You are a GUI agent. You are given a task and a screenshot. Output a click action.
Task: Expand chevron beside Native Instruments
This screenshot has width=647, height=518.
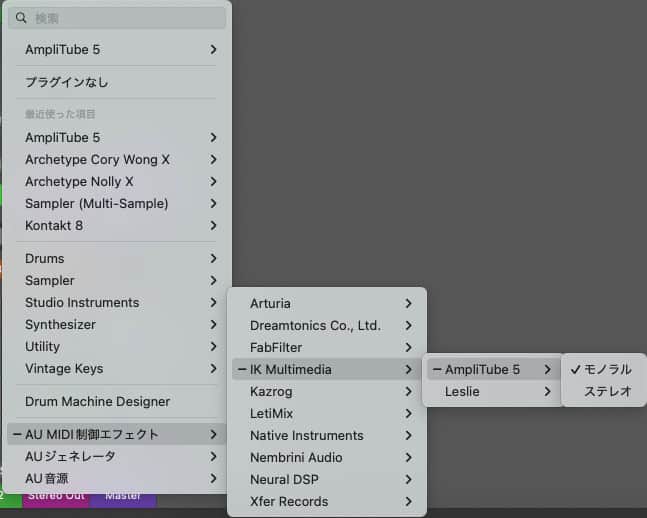408,435
